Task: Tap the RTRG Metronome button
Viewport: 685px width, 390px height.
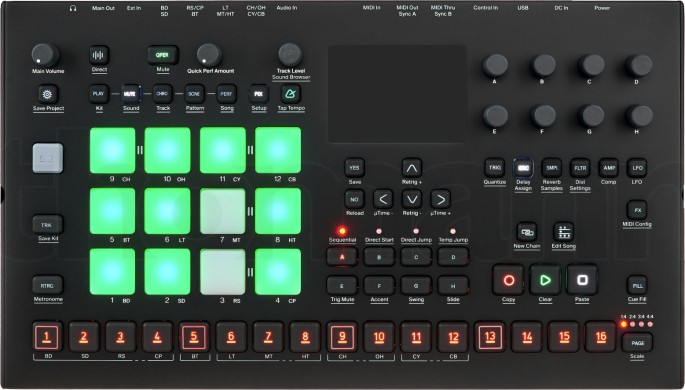Action: 48,286
